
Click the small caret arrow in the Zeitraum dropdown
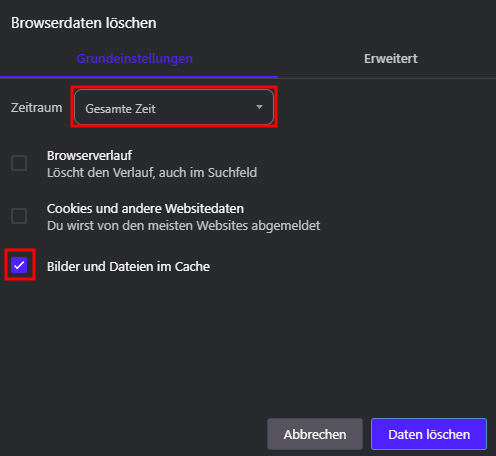coord(259,107)
